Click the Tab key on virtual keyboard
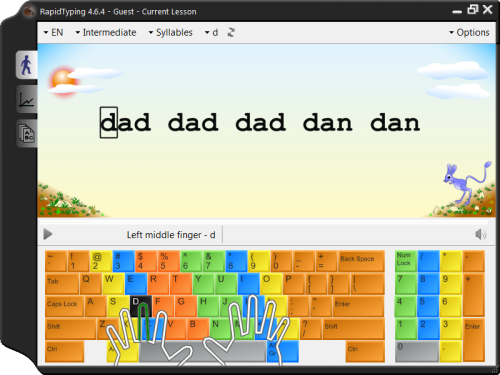This screenshot has height=375, width=500. click(62, 284)
